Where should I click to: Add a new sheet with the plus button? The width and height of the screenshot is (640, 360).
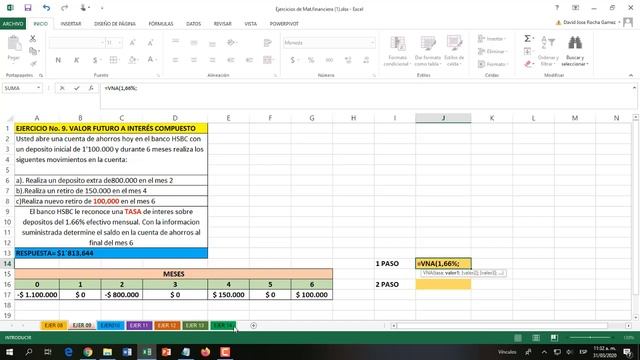[x=253, y=325]
